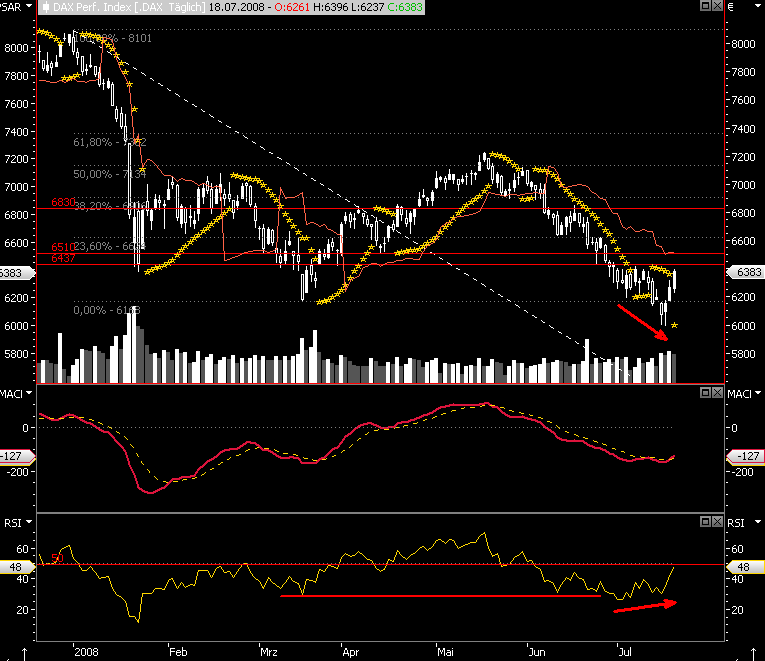Screen dimensions: 765x661
Task: Open the right-side RSI axis dropdown
Action: [758, 522]
